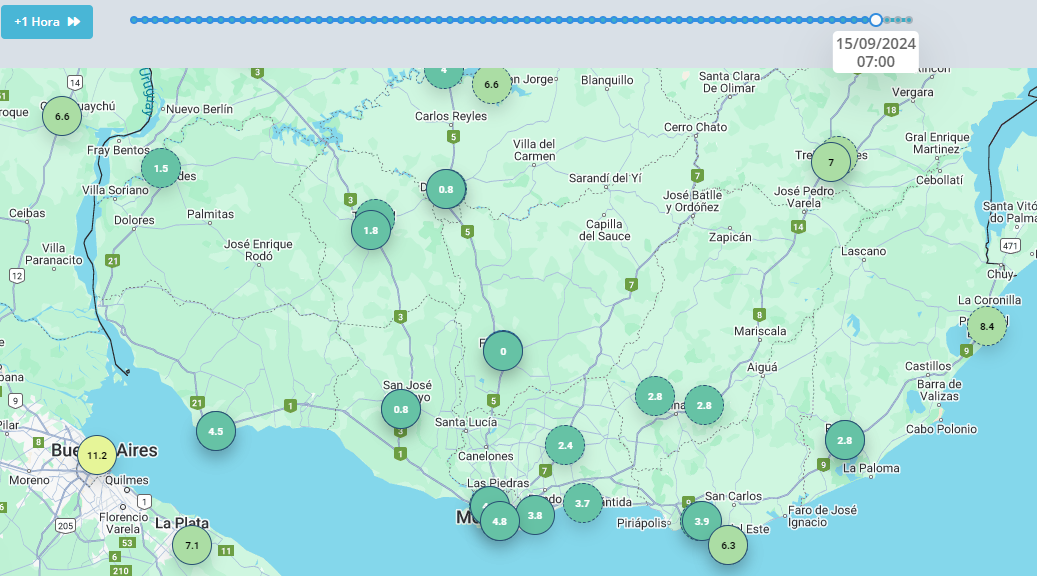This screenshot has height=576, width=1037.
Task: Click the 2.4 station marker
Action: (x=565, y=445)
